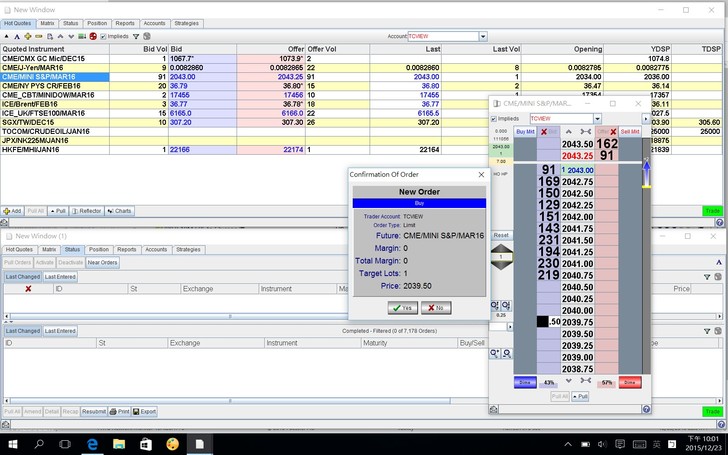
Task: Cancel the order by clicking No
Action: pyautogui.click(x=438, y=308)
